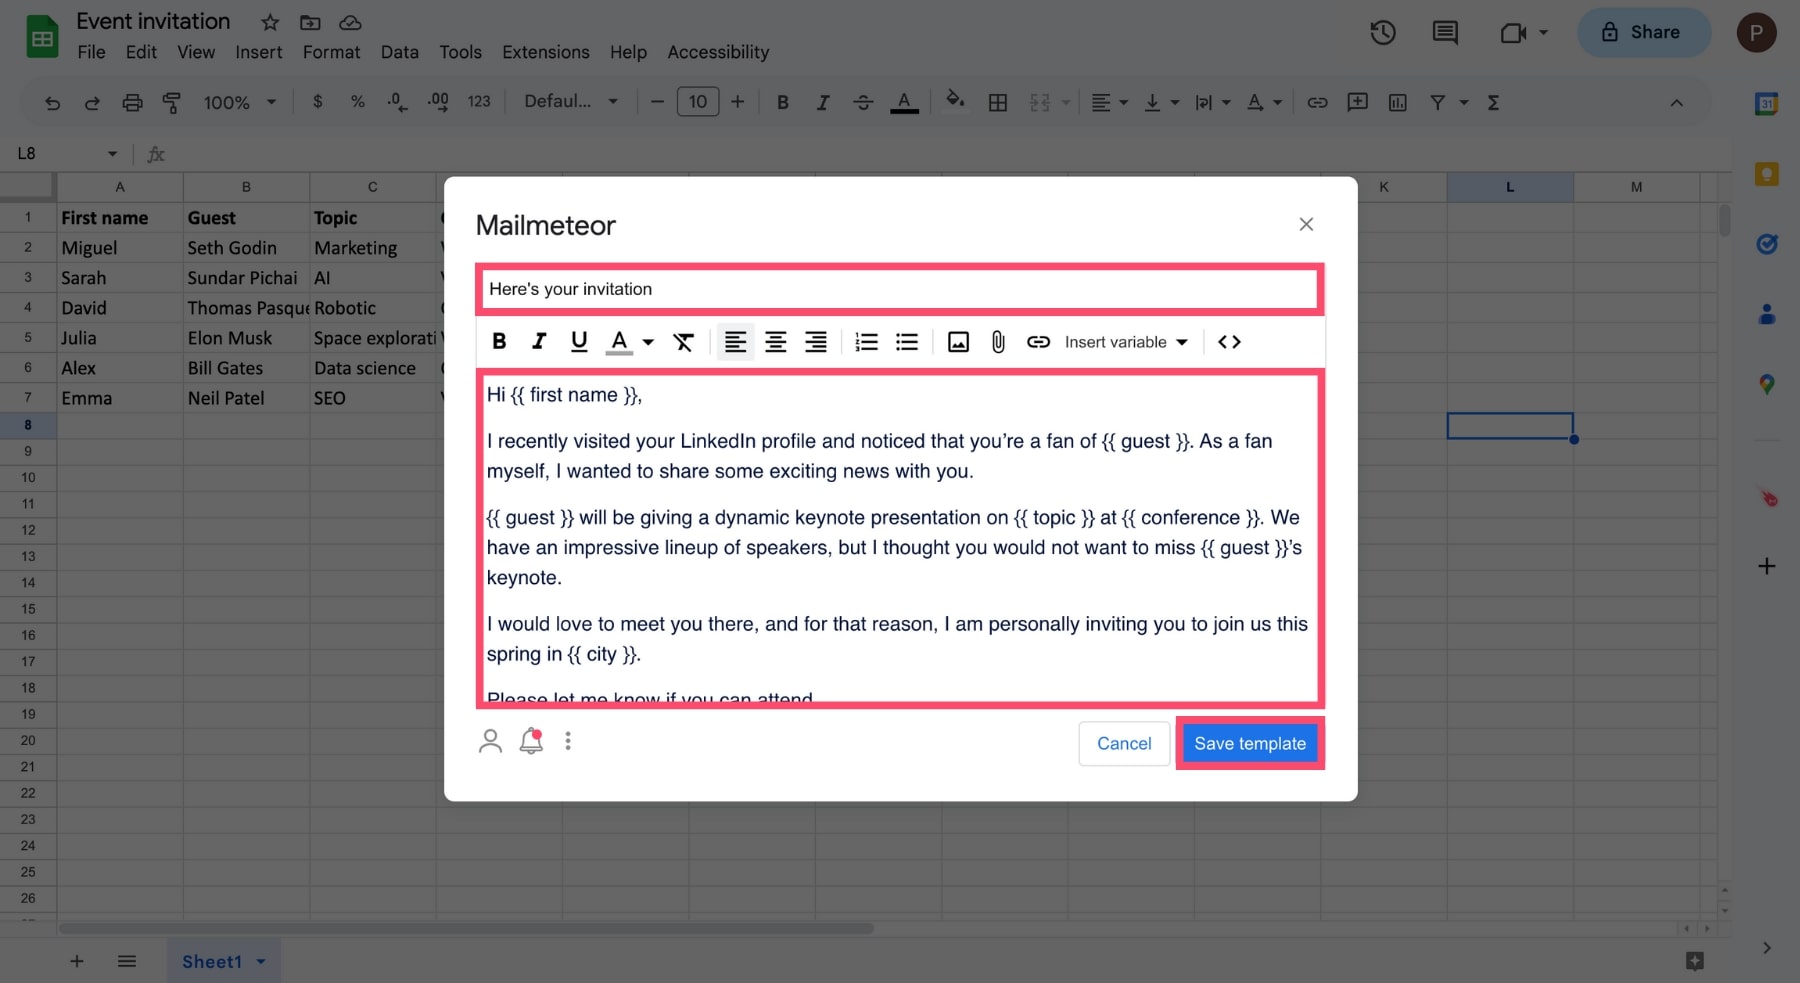Viewport: 1800px width, 983px height.
Task: Open font family Default dropdown
Action: pyautogui.click(x=571, y=101)
